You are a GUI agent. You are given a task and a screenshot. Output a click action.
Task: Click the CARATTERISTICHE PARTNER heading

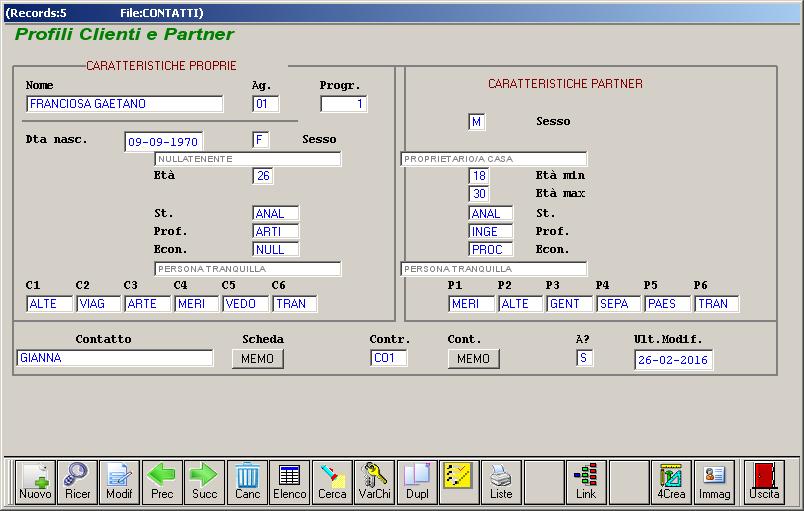coord(565,84)
